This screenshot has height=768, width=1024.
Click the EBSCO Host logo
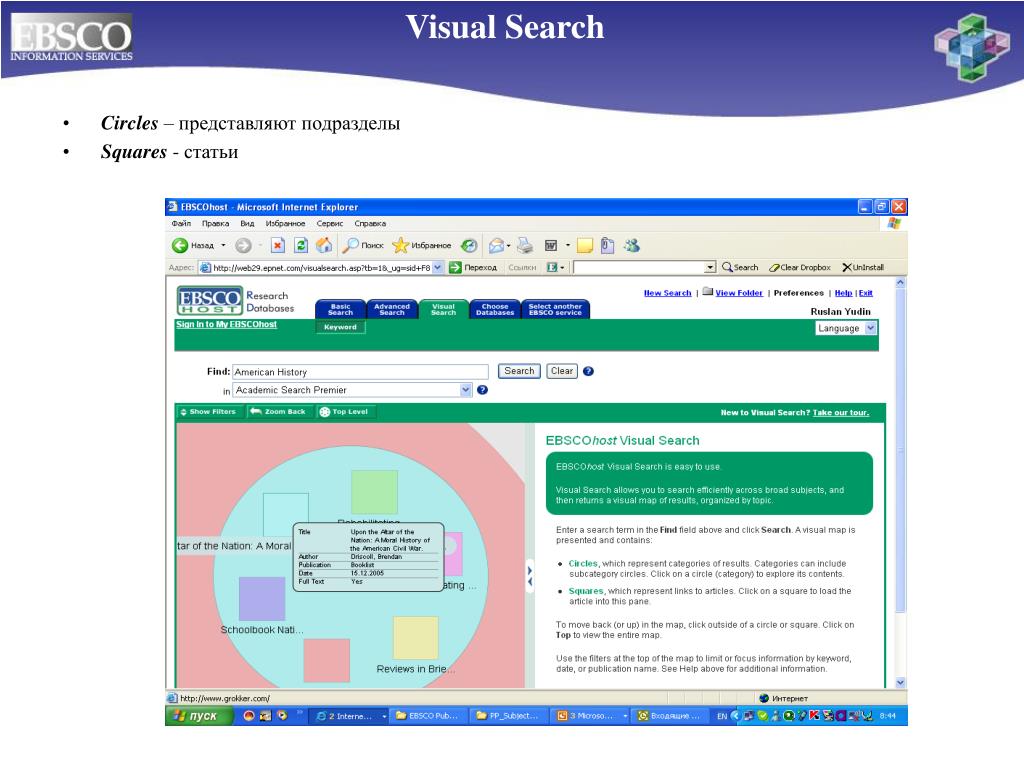point(210,301)
